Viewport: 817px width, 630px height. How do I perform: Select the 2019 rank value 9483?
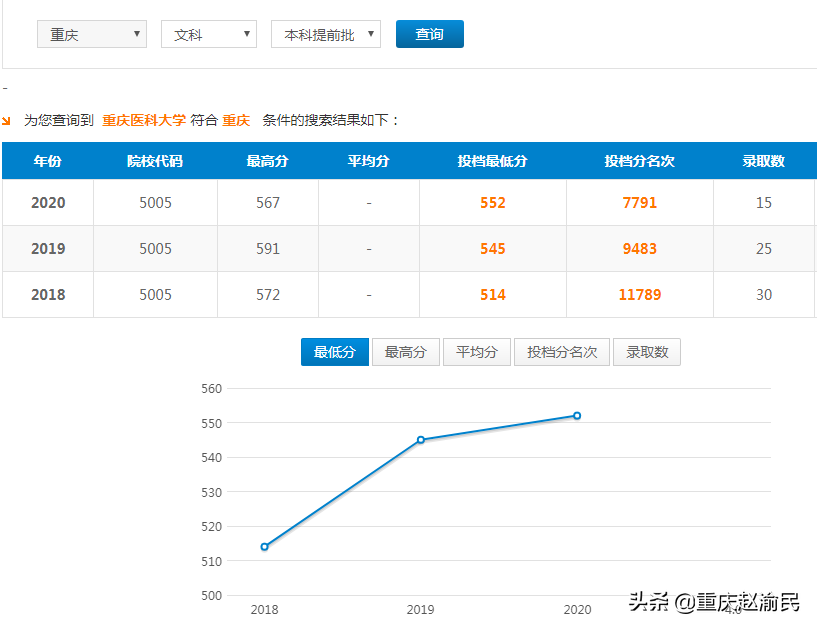click(x=640, y=248)
